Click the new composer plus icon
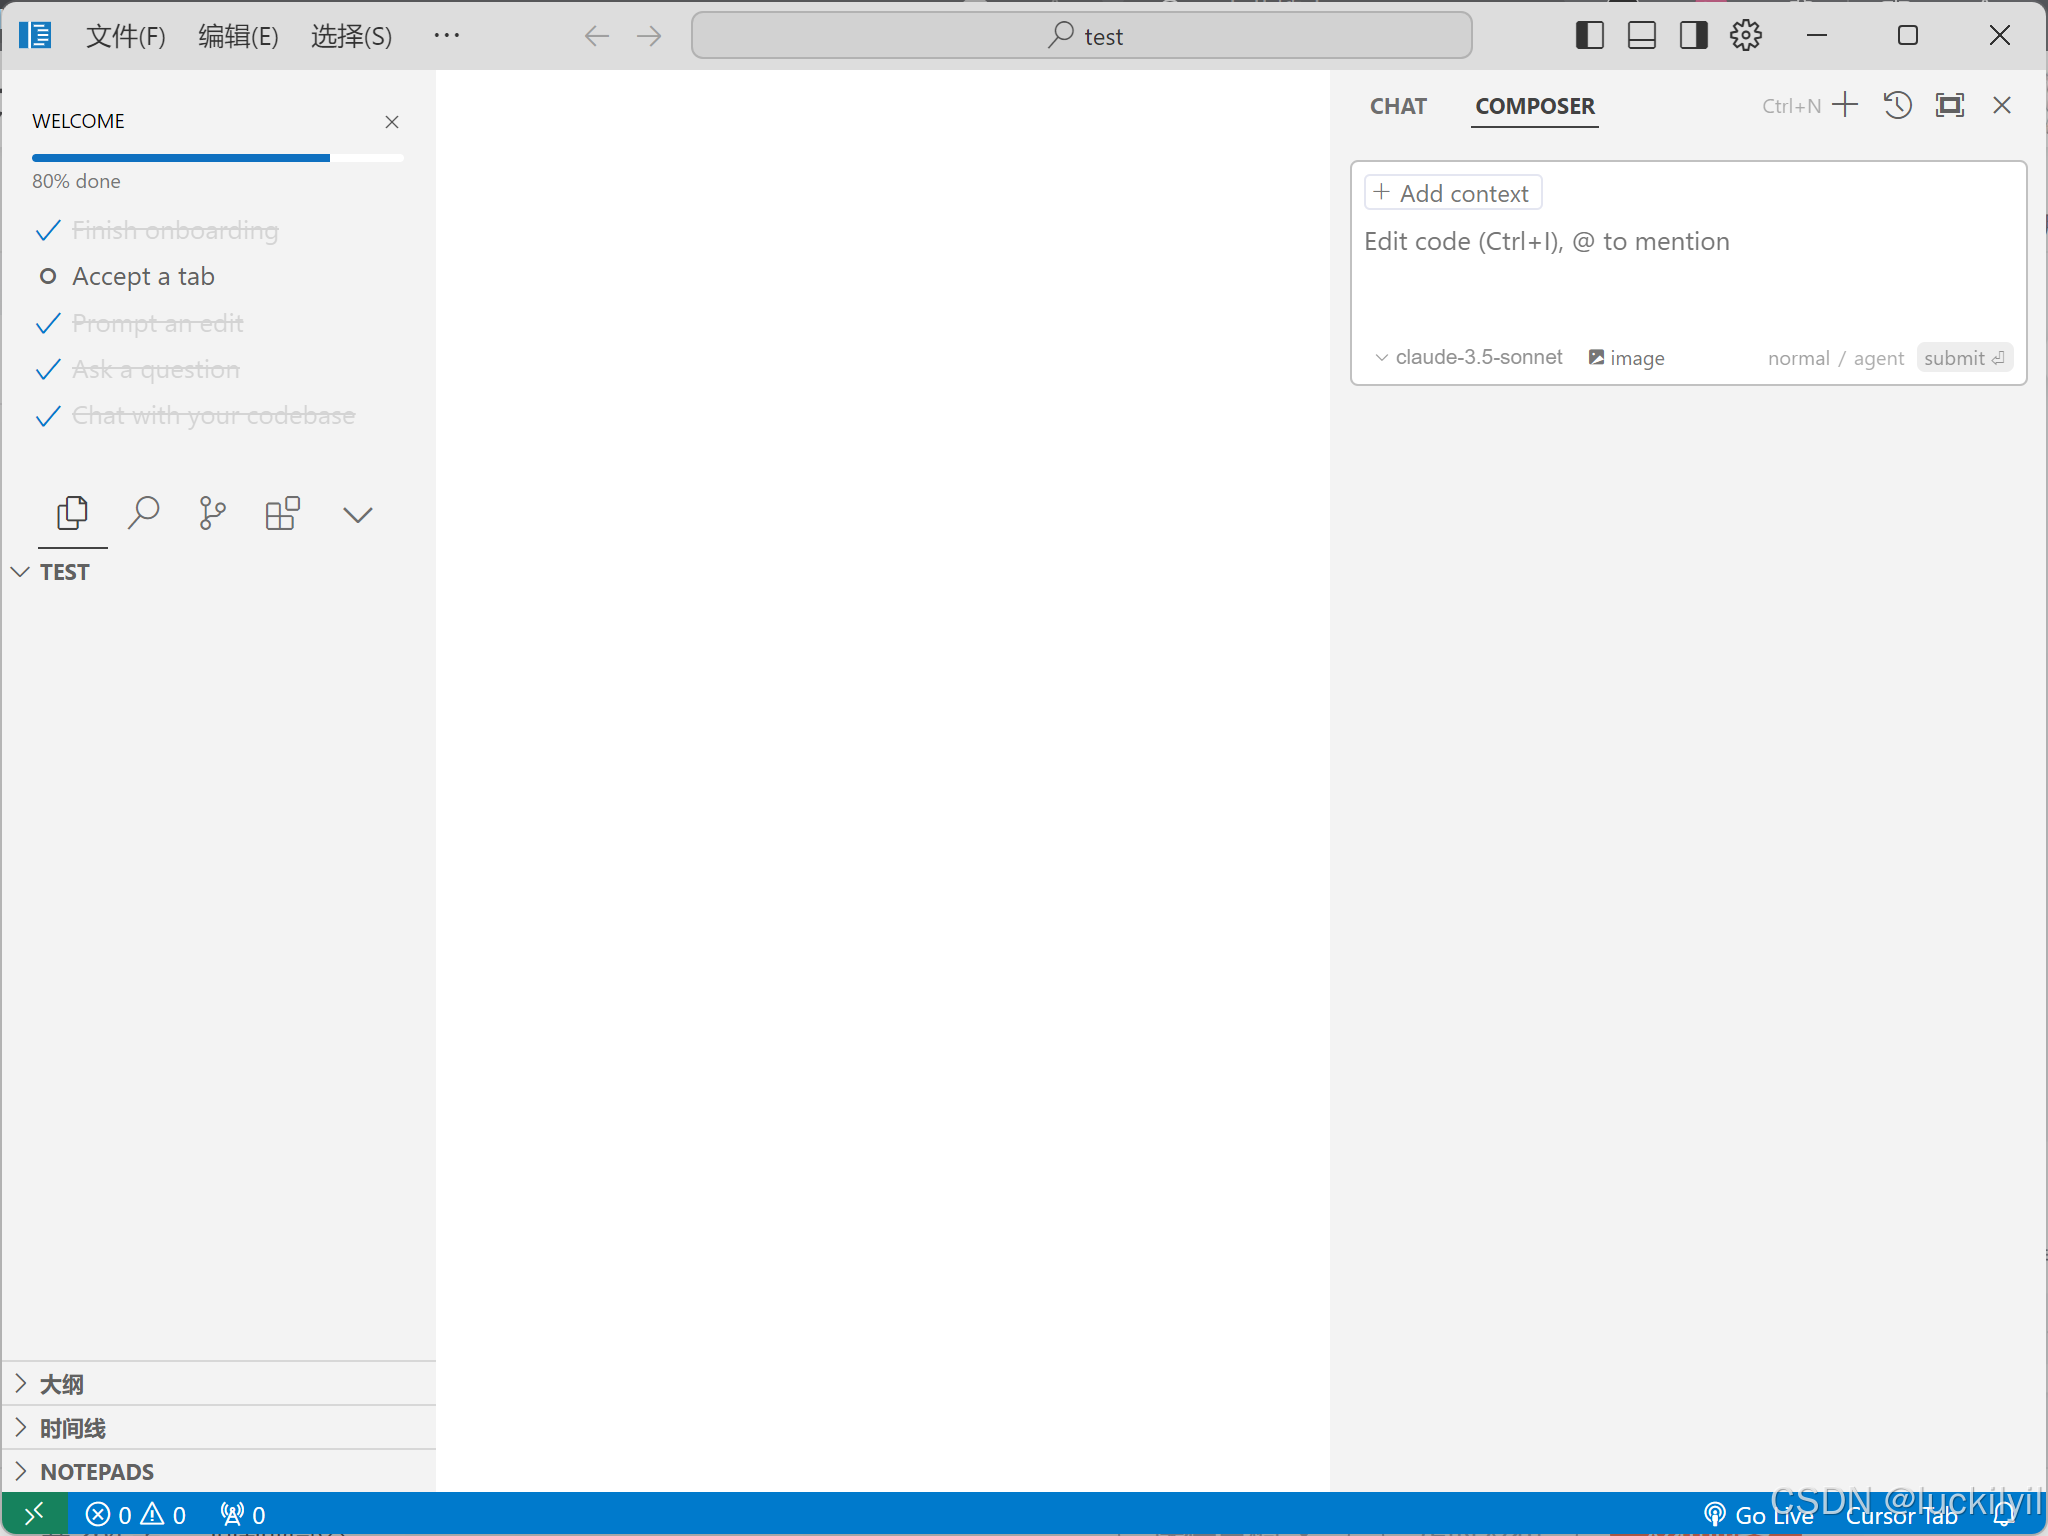The width and height of the screenshot is (2048, 1536). (1845, 106)
